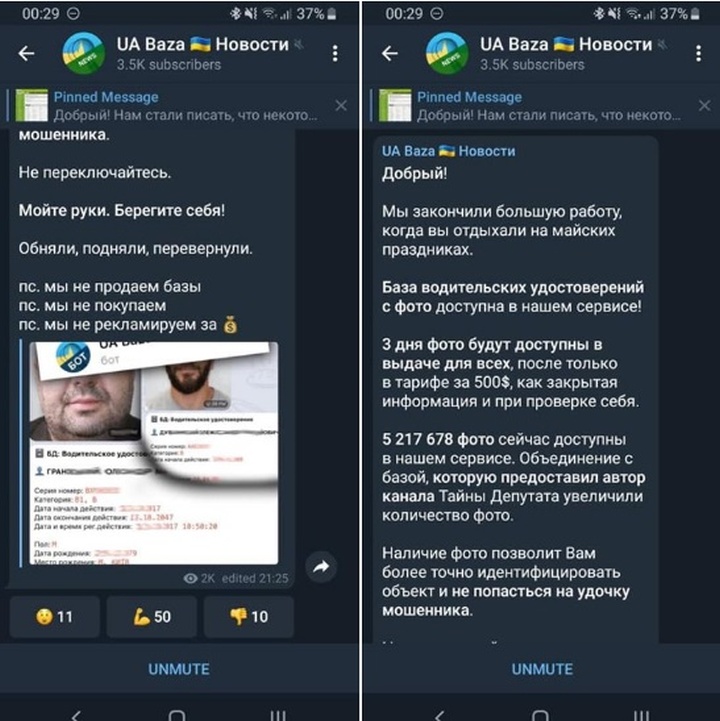
Task: Open UA Baza Новости title on left
Action: coord(202,45)
